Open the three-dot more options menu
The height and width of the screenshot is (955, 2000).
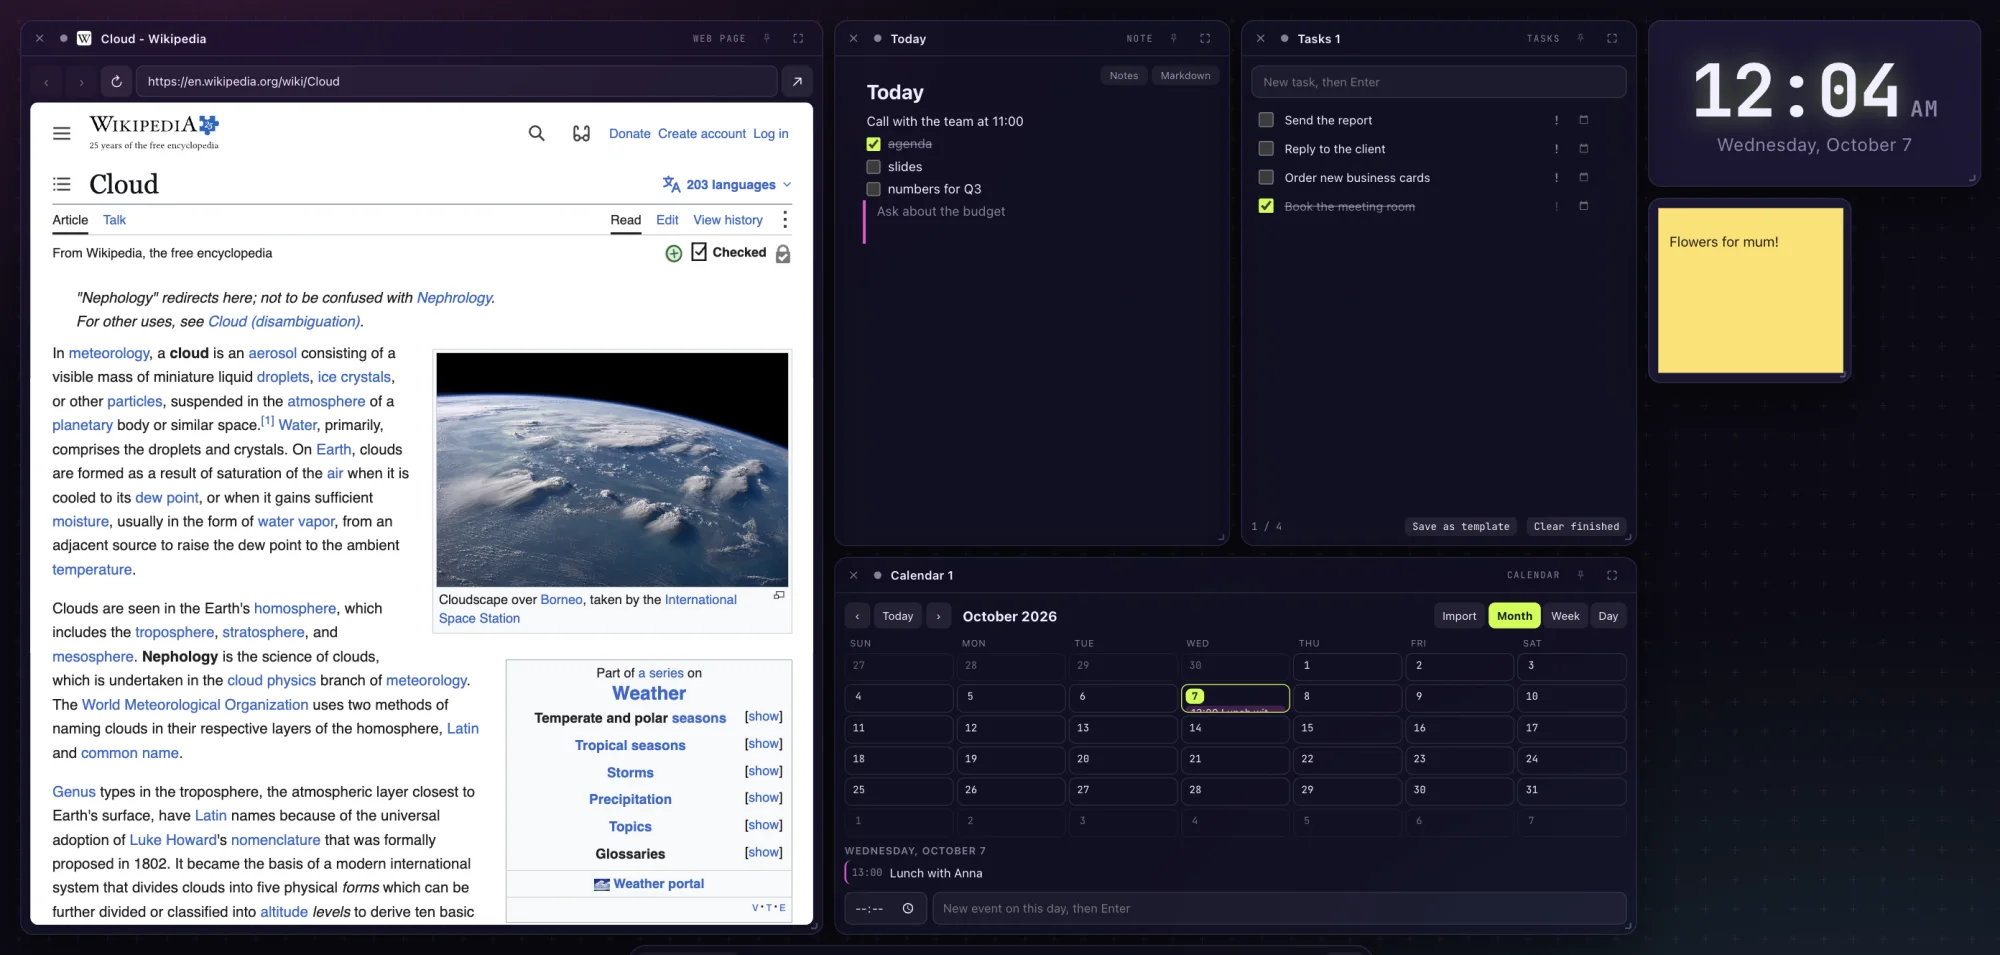(x=785, y=220)
